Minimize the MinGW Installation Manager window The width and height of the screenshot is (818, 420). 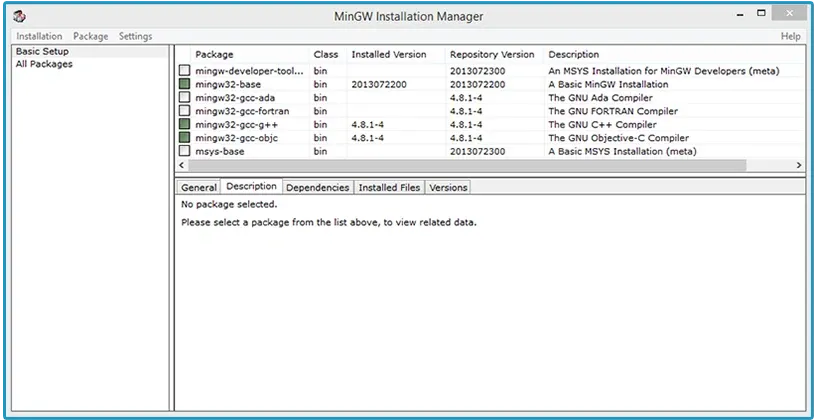point(740,16)
